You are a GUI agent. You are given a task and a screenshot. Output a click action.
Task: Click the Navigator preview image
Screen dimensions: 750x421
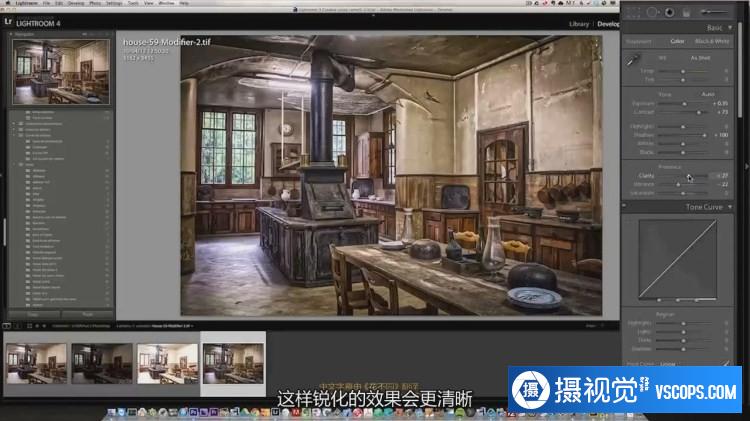coord(61,72)
